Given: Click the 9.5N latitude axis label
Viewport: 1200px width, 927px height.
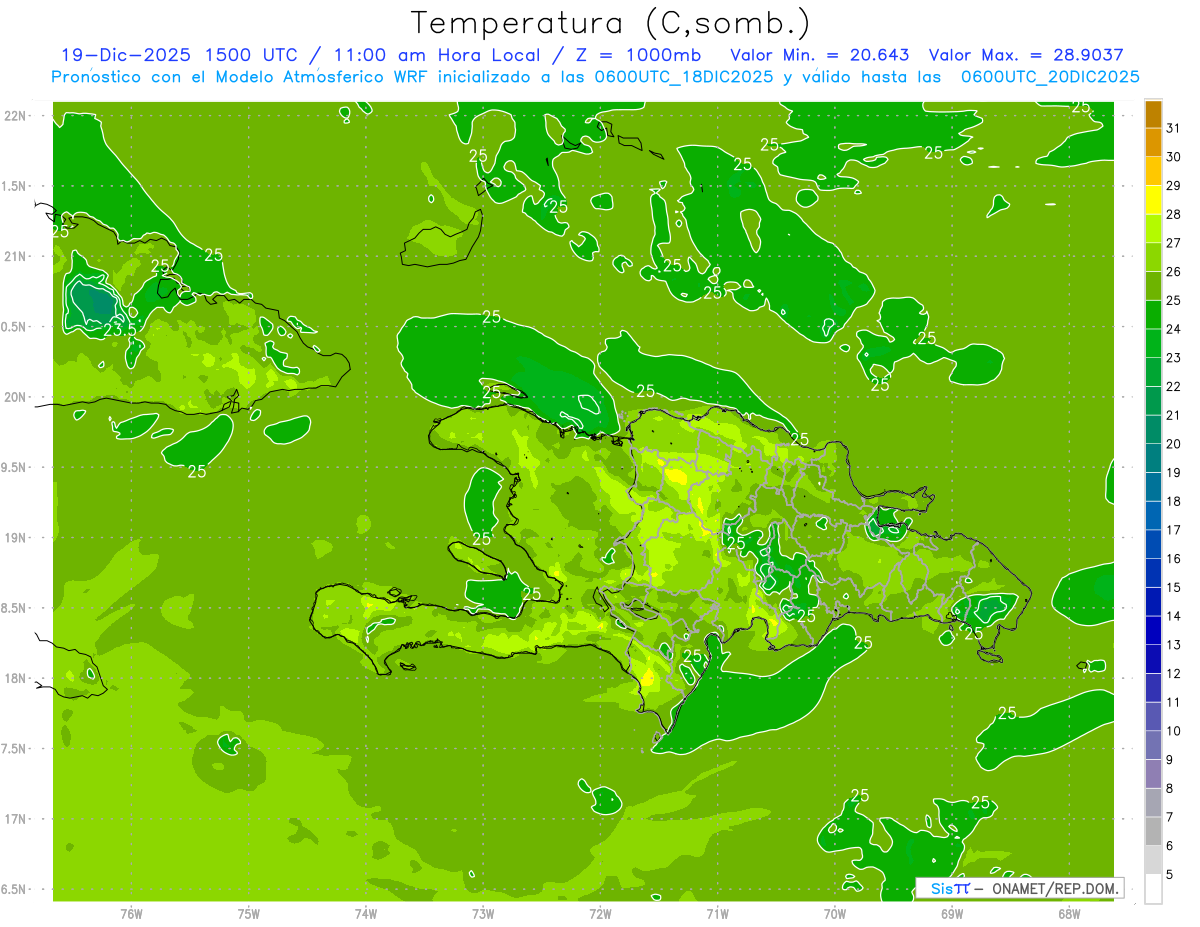Looking at the screenshot, I should pos(15,468).
